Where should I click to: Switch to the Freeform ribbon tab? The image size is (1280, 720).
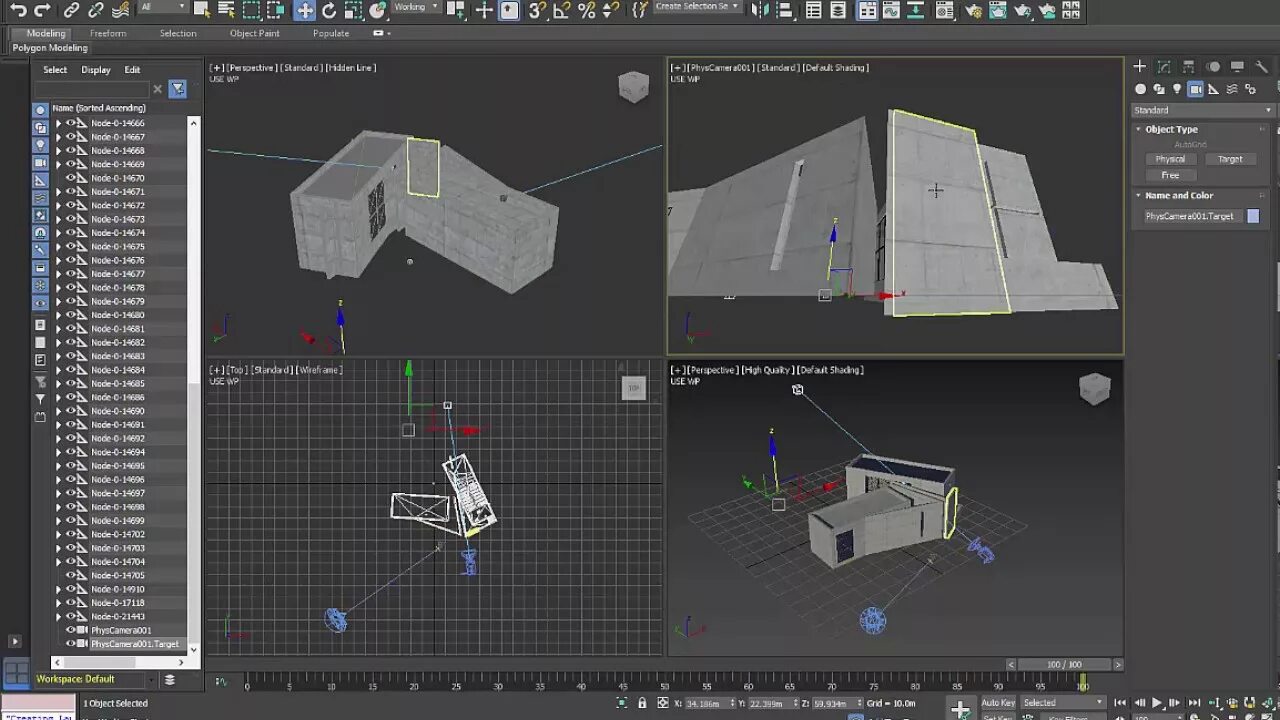(x=108, y=33)
